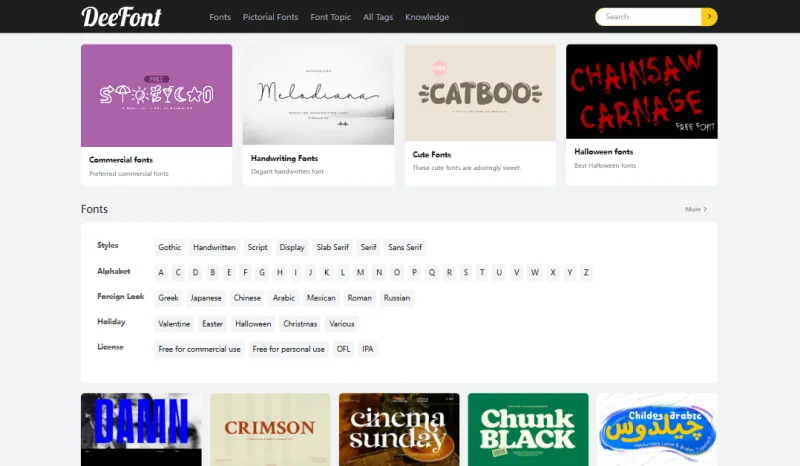Open the Crimson font thumbnail

(x=270, y=429)
